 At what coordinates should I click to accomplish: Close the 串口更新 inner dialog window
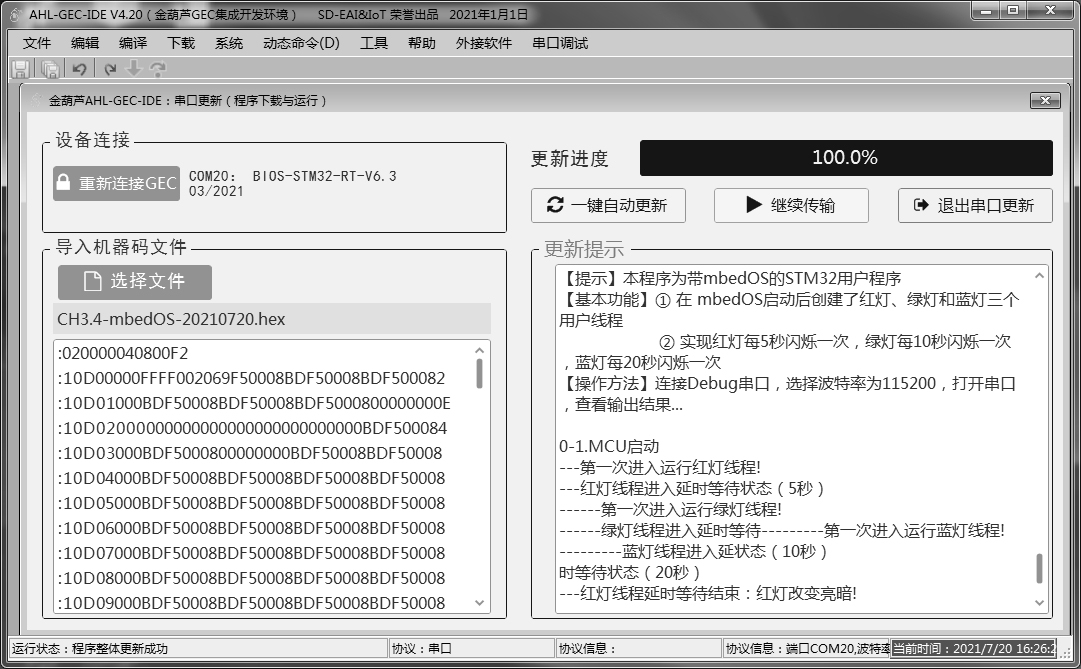point(1045,100)
